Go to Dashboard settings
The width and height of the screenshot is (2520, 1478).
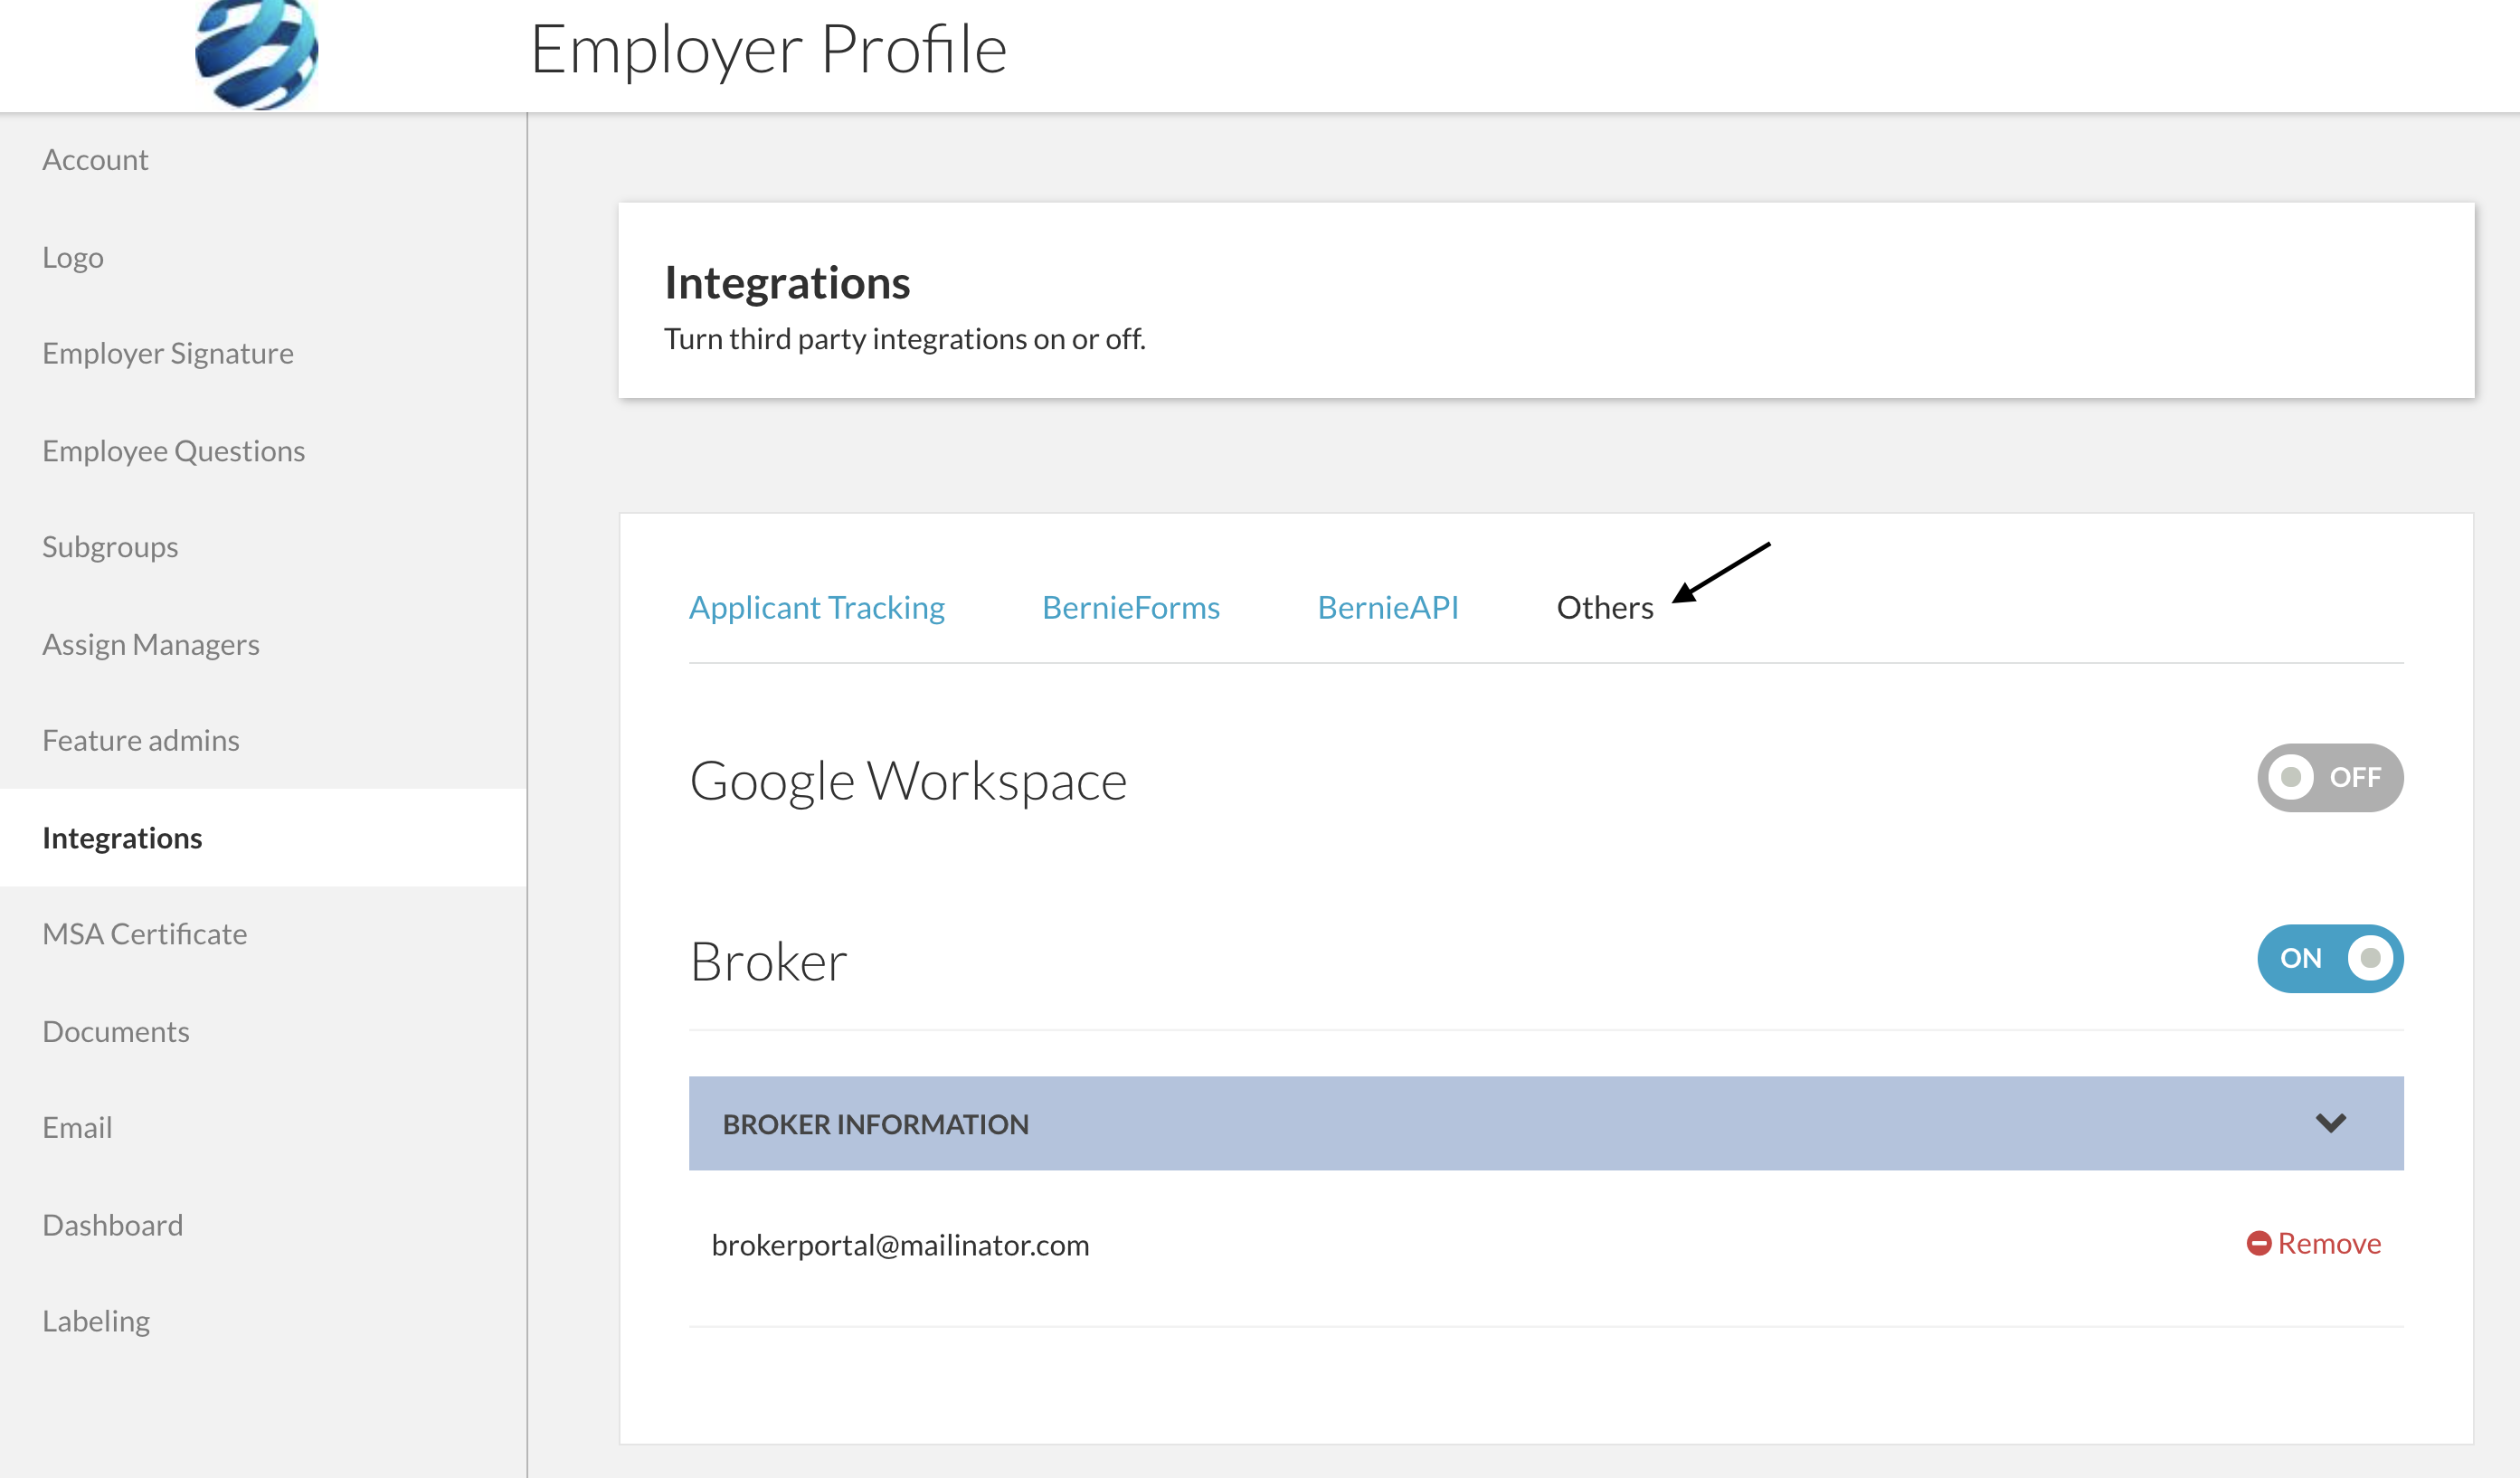[x=113, y=1225]
